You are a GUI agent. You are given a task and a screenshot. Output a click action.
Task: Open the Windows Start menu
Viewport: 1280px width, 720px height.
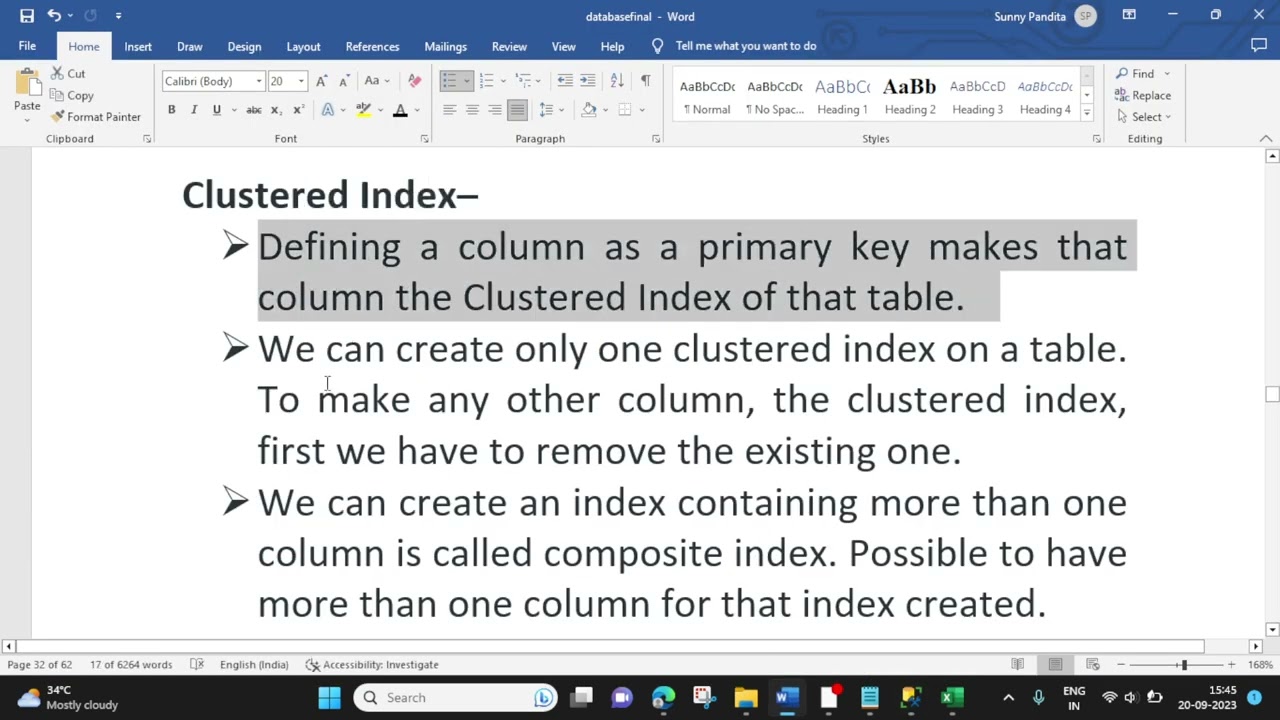329,698
